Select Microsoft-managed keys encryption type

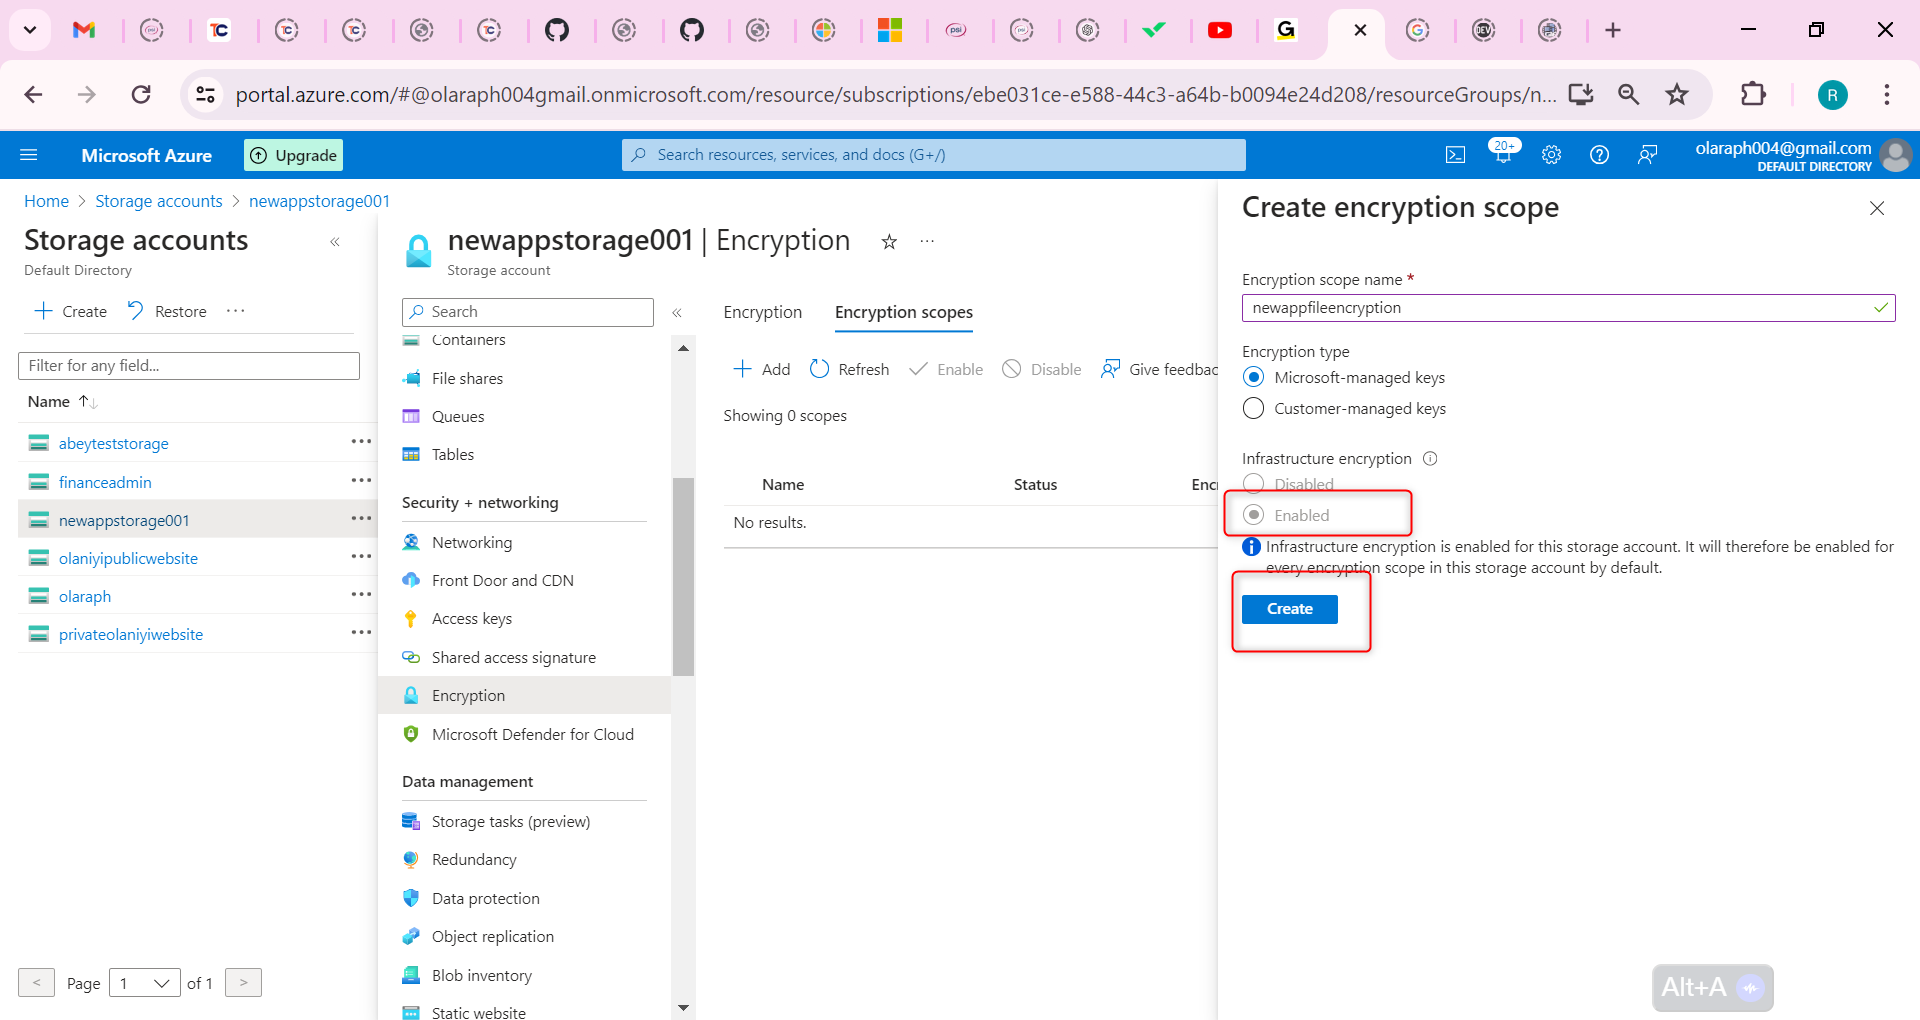tap(1253, 377)
